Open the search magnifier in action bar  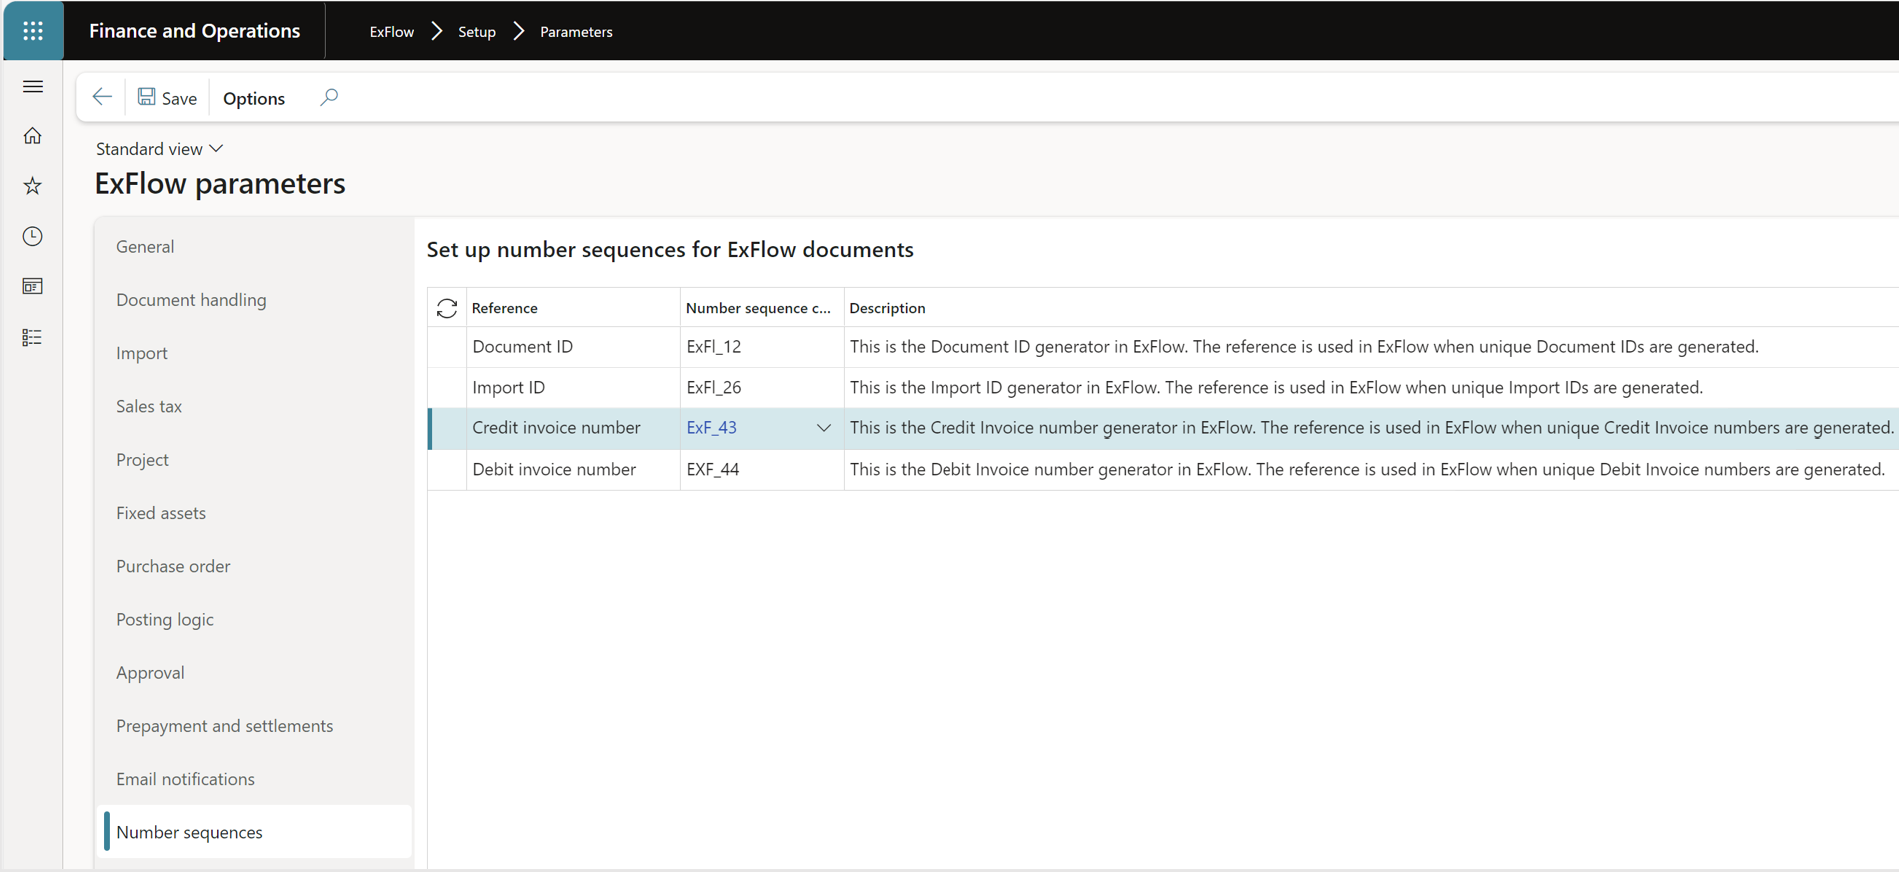click(x=329, y=97)
